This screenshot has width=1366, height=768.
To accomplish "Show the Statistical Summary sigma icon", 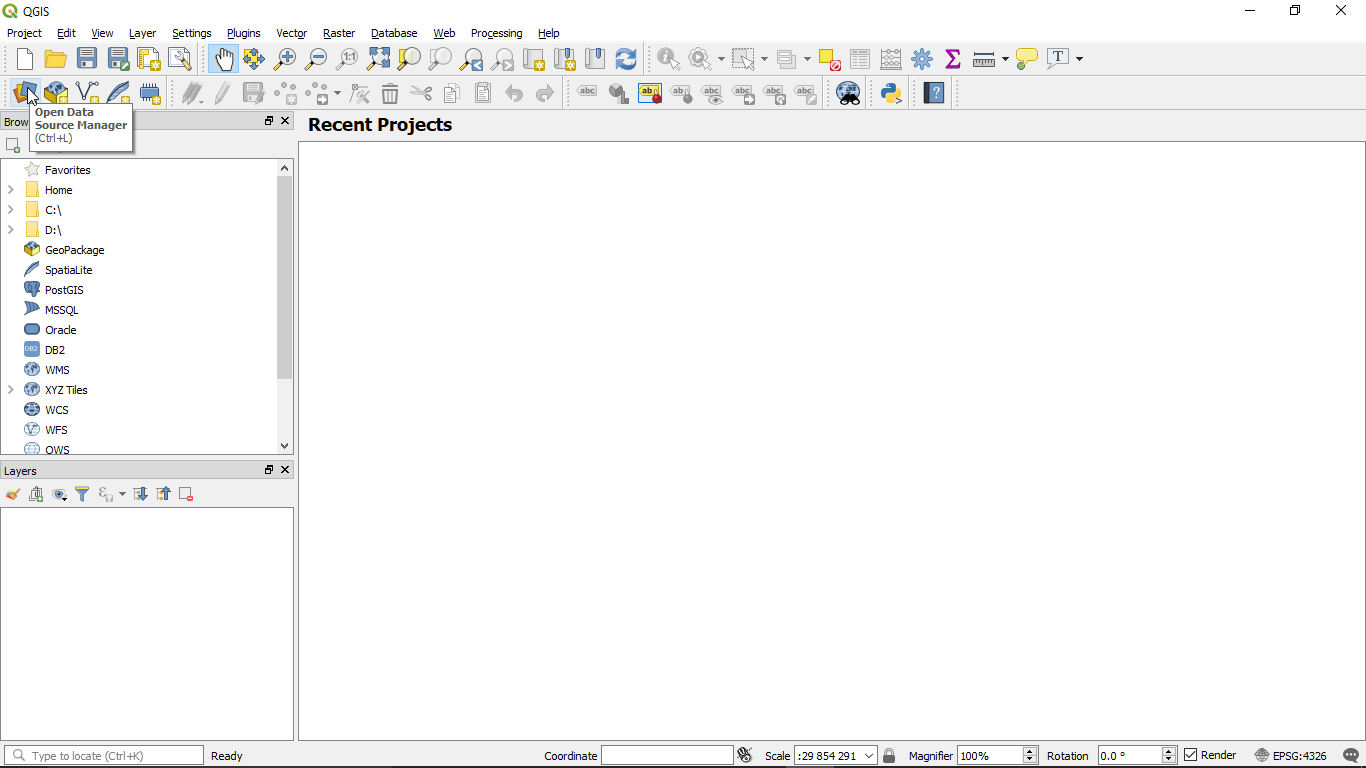I will point(953,59).
